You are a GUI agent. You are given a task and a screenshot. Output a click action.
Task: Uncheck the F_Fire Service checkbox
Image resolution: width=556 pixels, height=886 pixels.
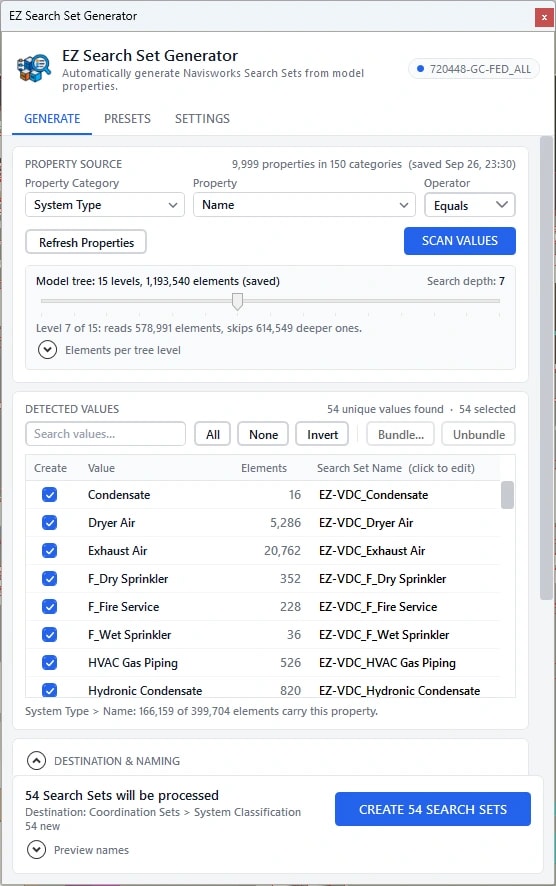click(50, 607)
